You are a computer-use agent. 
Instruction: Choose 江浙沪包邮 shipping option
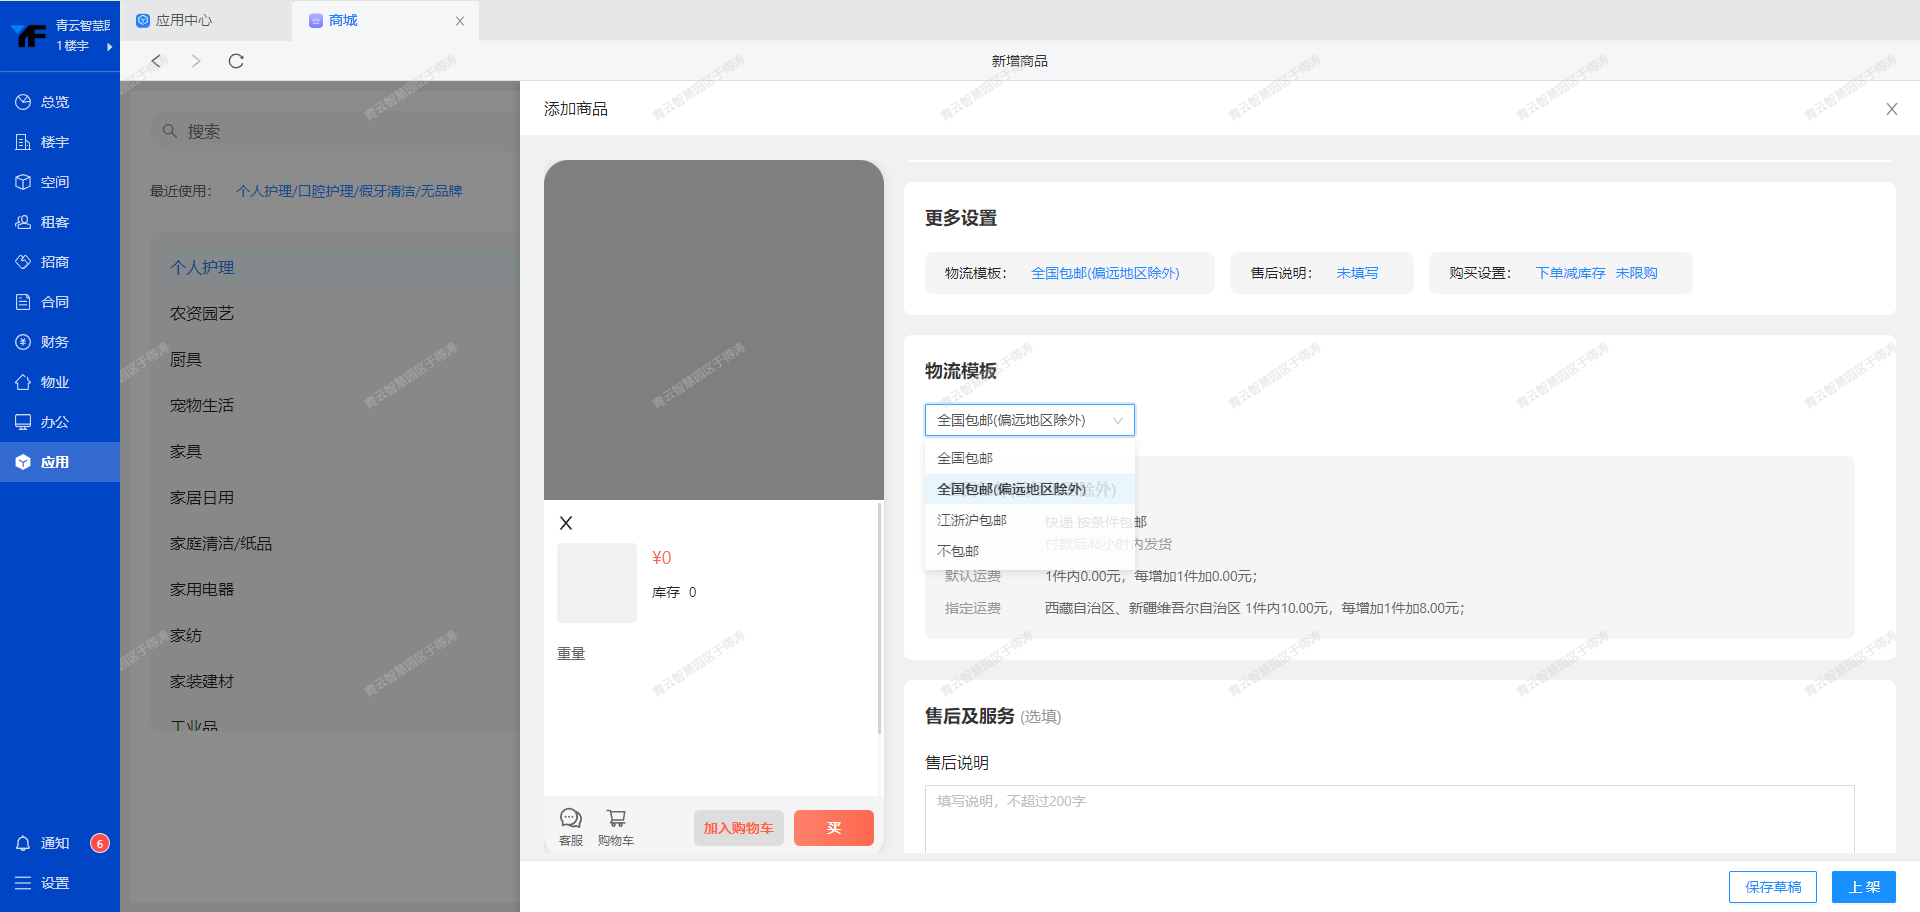coord(972,520)
